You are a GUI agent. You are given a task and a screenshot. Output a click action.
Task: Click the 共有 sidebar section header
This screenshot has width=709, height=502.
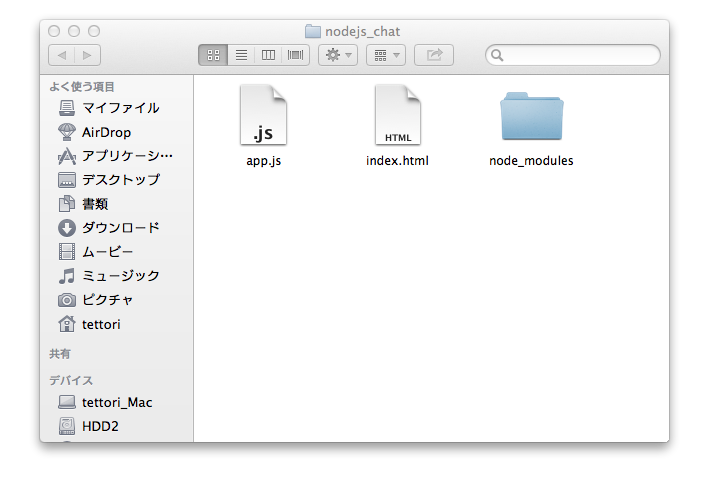click(60, 354)
